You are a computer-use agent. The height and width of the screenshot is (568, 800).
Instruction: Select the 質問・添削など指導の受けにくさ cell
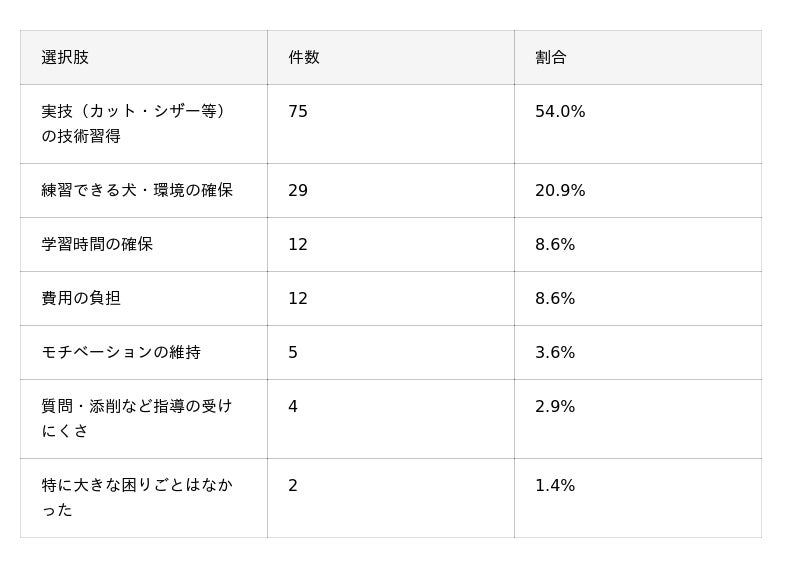coord(144,419)
